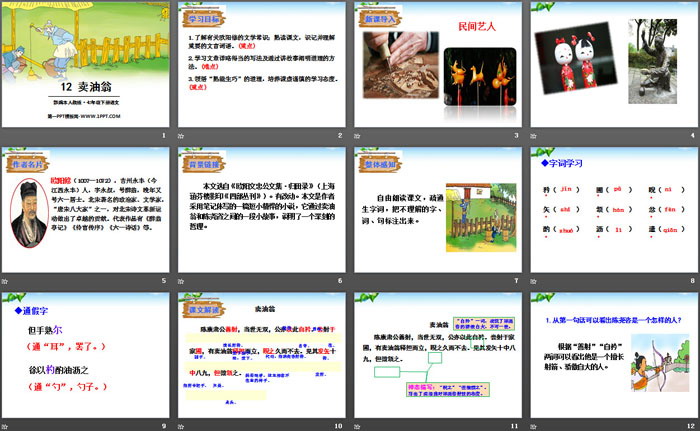
Task: Click the animation star icon under slide 10
Action: coord(181,427)
